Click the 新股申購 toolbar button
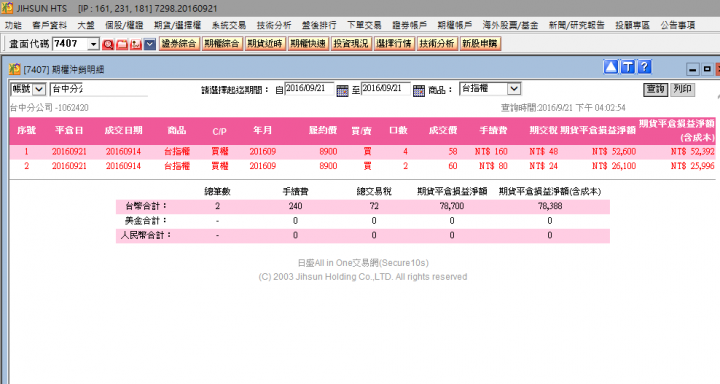720x384 pixels. click(x=480, y=44)
